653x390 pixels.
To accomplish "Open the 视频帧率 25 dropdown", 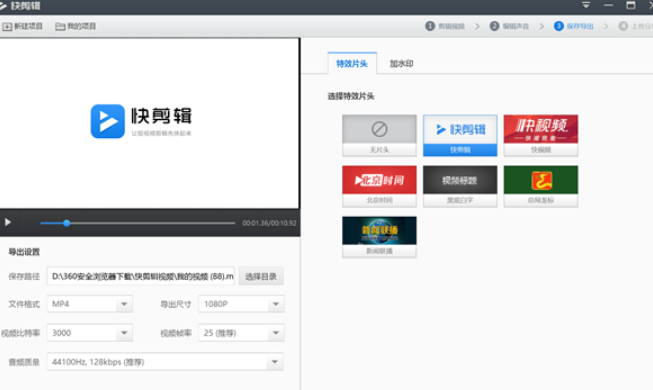I will [x=242, y=333].
